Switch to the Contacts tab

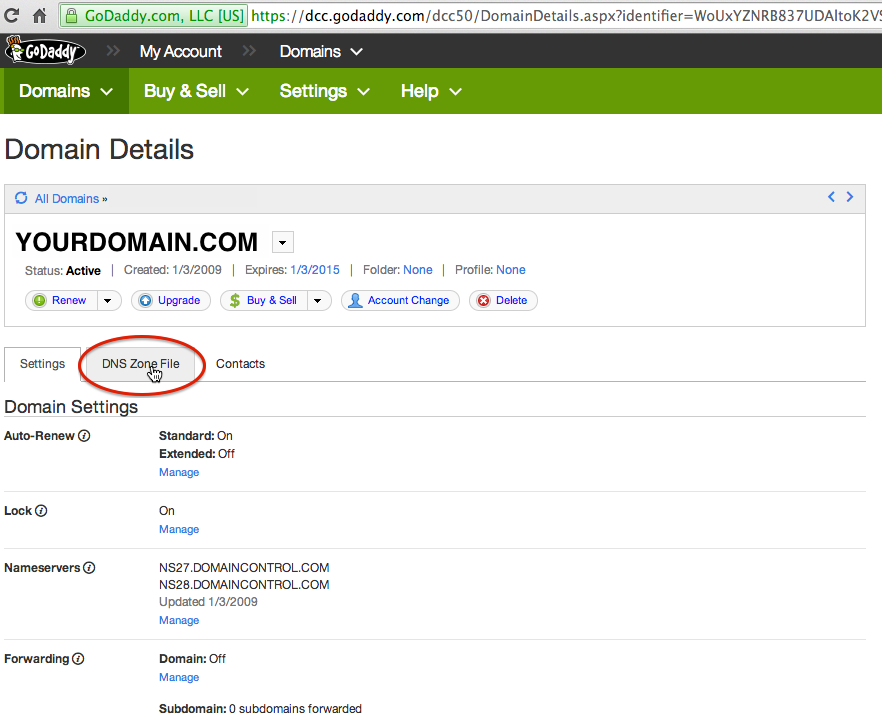pos(240,364)
